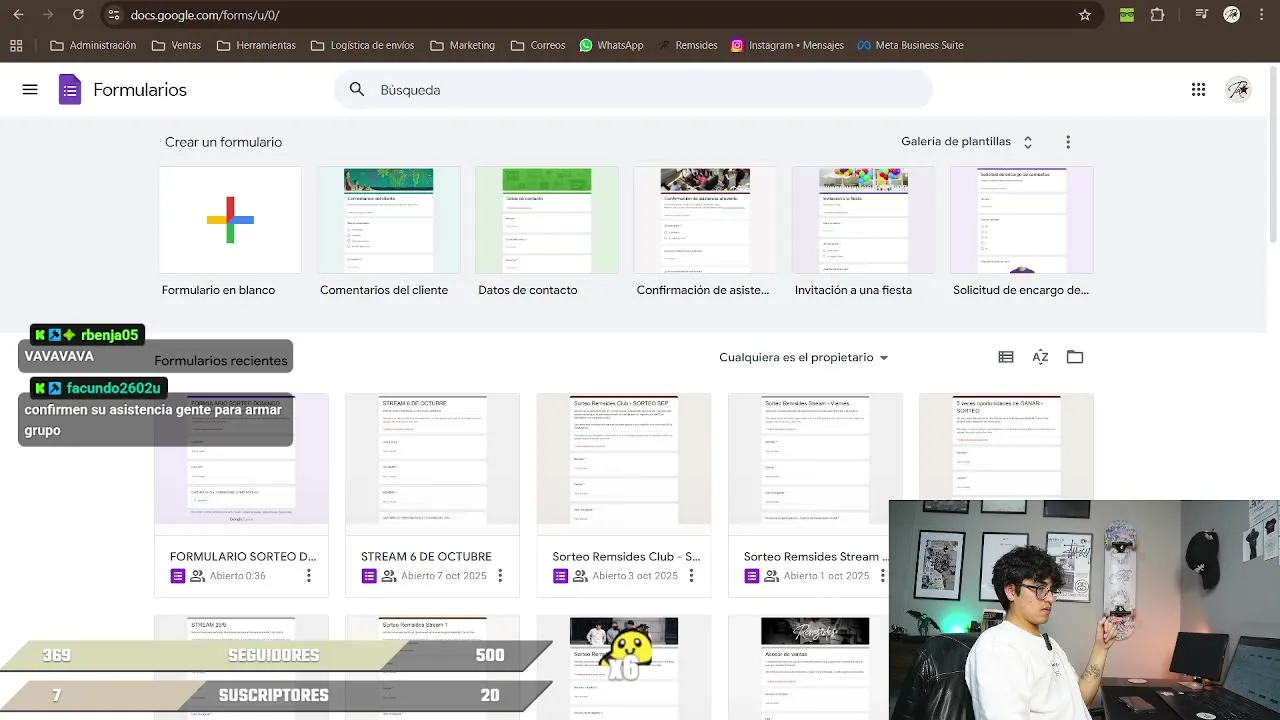Open the Instagram • Mensajes bookmark
The height and width of the screenshot is (720, 1280).
[x=787, y=45]
